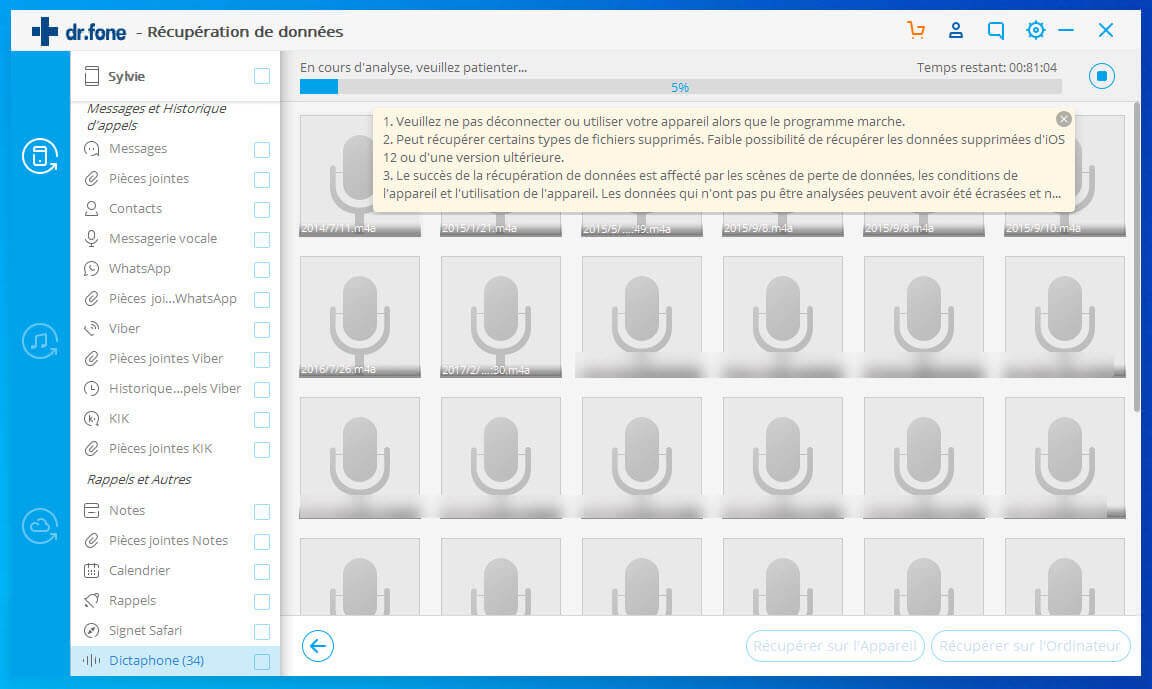Click the scan progress bar
1152x689 pixels.
click(x=679, y=87)
